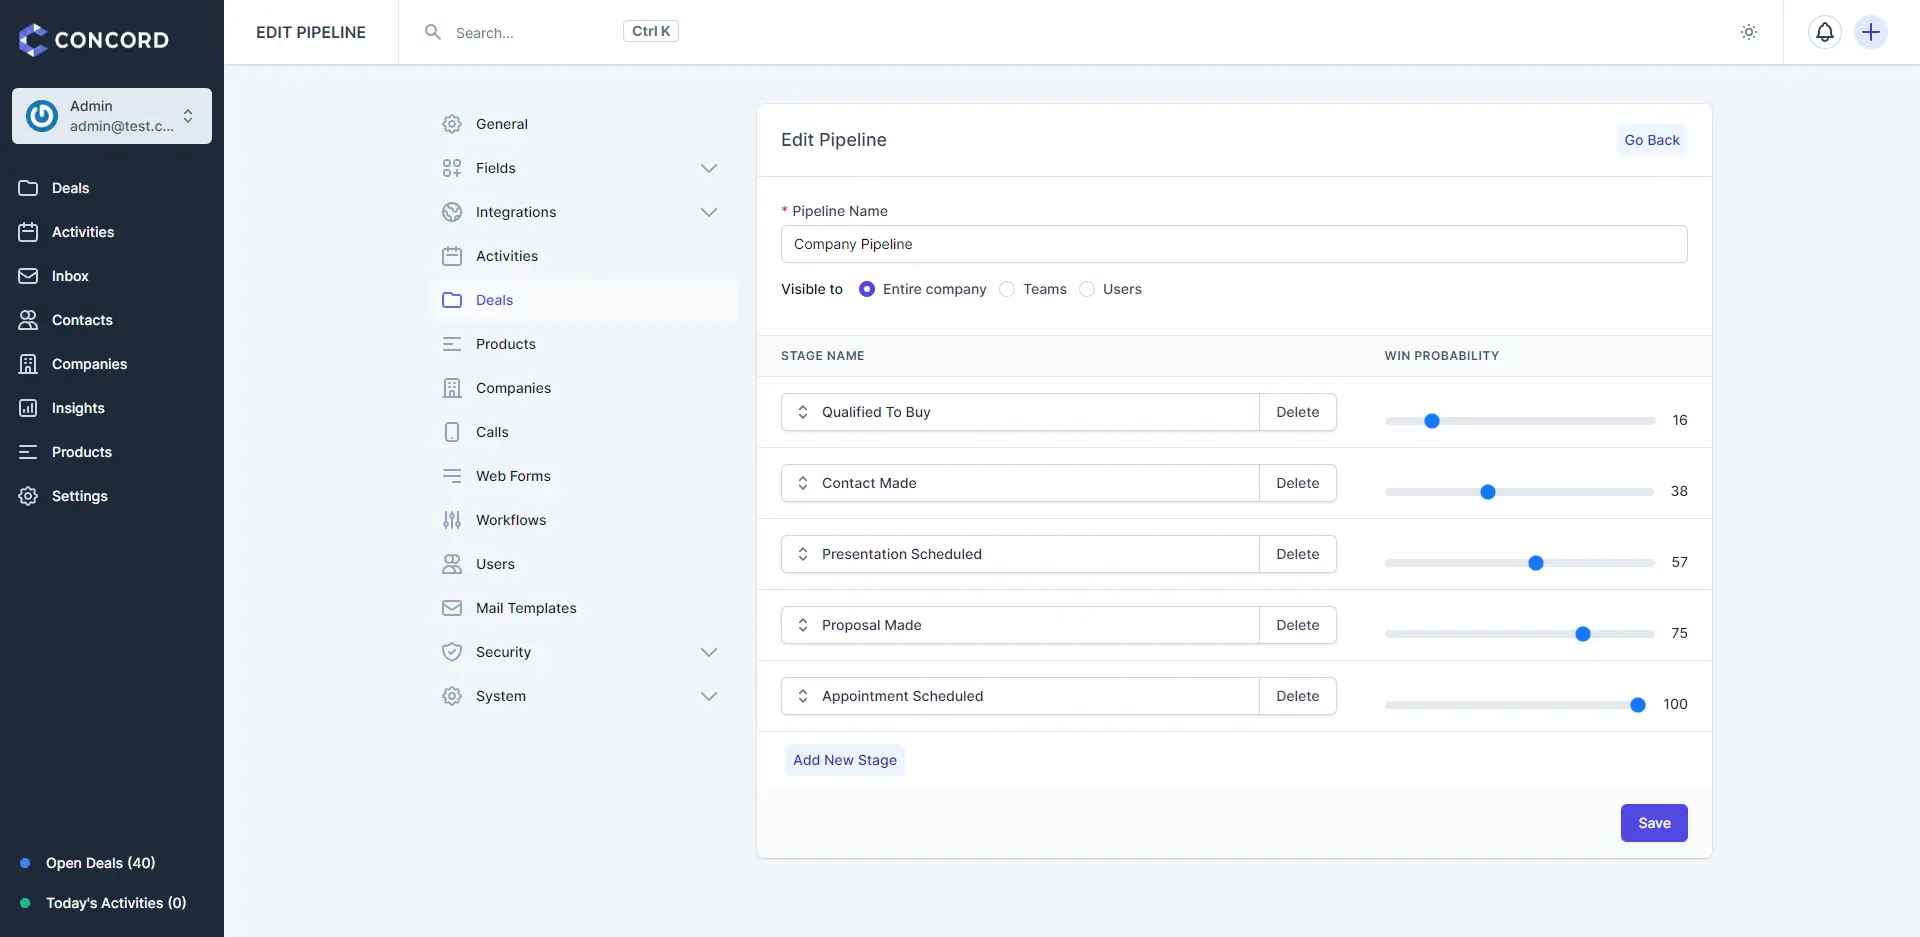Viewport: 1920px width, 937px height.
Task: Open Companies in the settings menu
Action: (584, 388)
